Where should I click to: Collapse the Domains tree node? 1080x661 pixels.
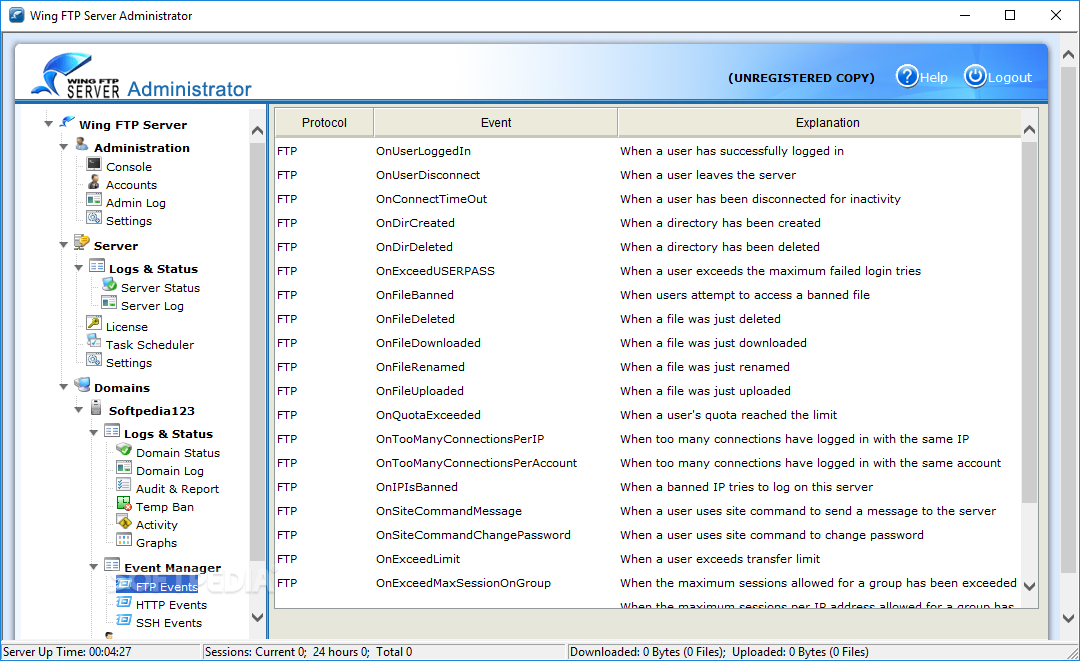click(x=63, y=387)
